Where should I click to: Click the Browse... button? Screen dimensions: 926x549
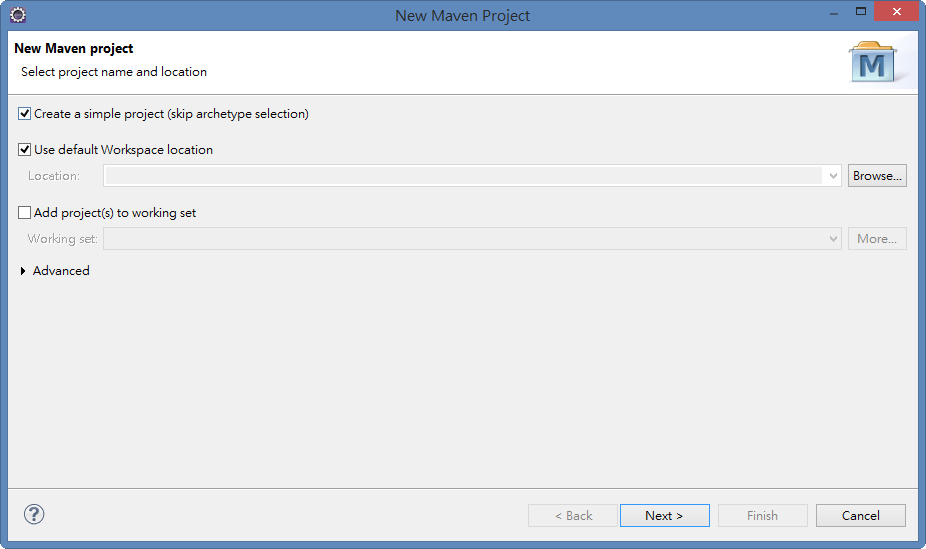coord(877,176)
